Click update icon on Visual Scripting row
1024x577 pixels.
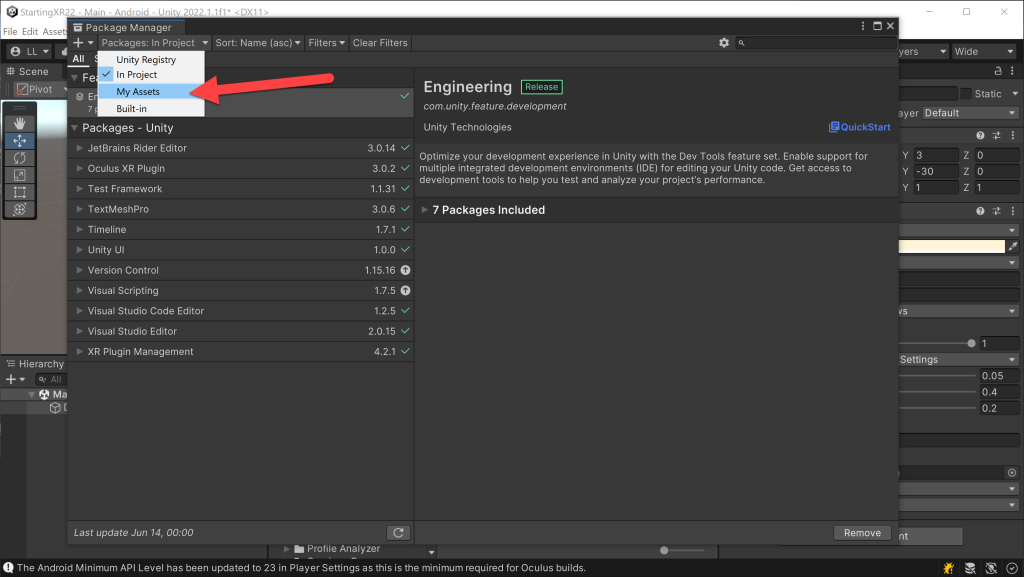click(x=406, y=290)
